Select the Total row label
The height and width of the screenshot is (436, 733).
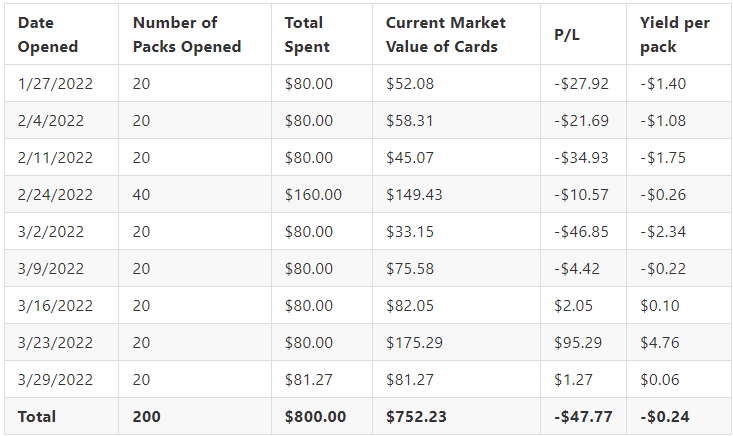pos(36,416)
